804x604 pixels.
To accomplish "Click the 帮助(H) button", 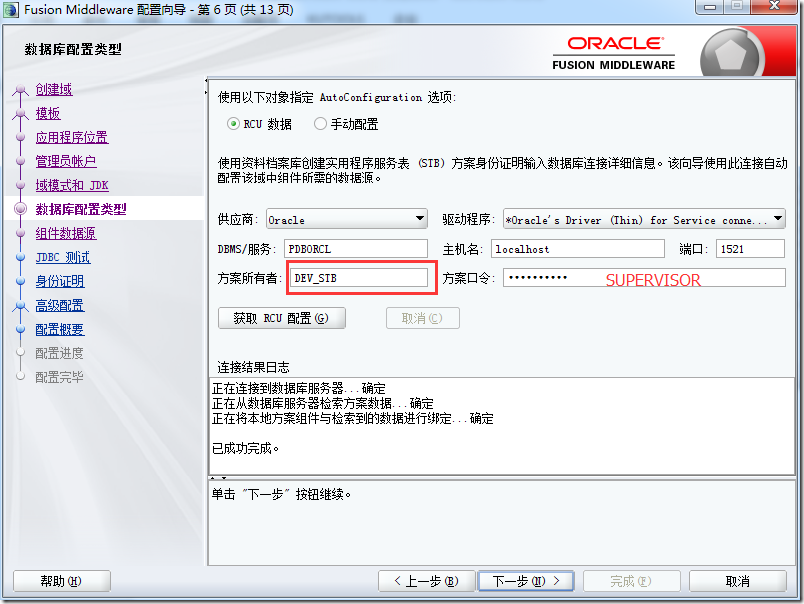I will [62, 581].
